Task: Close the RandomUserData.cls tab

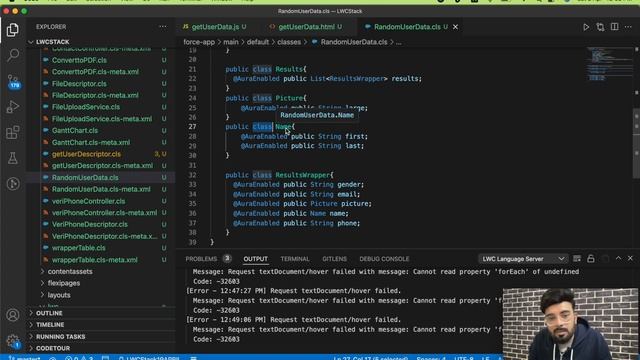Action: pos(455,27)
